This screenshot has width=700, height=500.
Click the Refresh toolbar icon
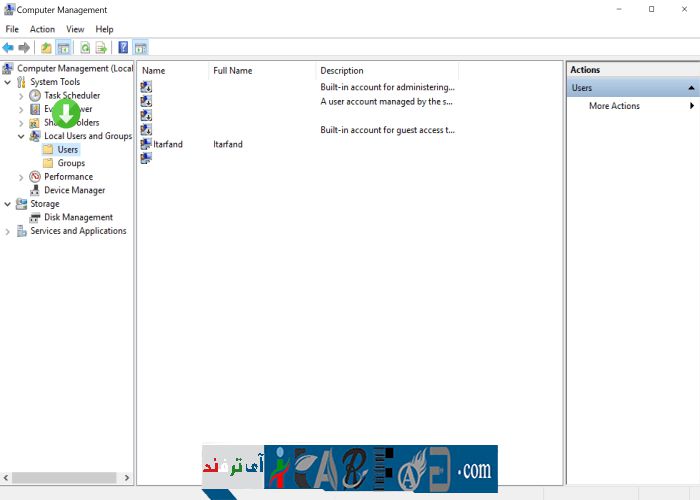[x=85, y=47]
